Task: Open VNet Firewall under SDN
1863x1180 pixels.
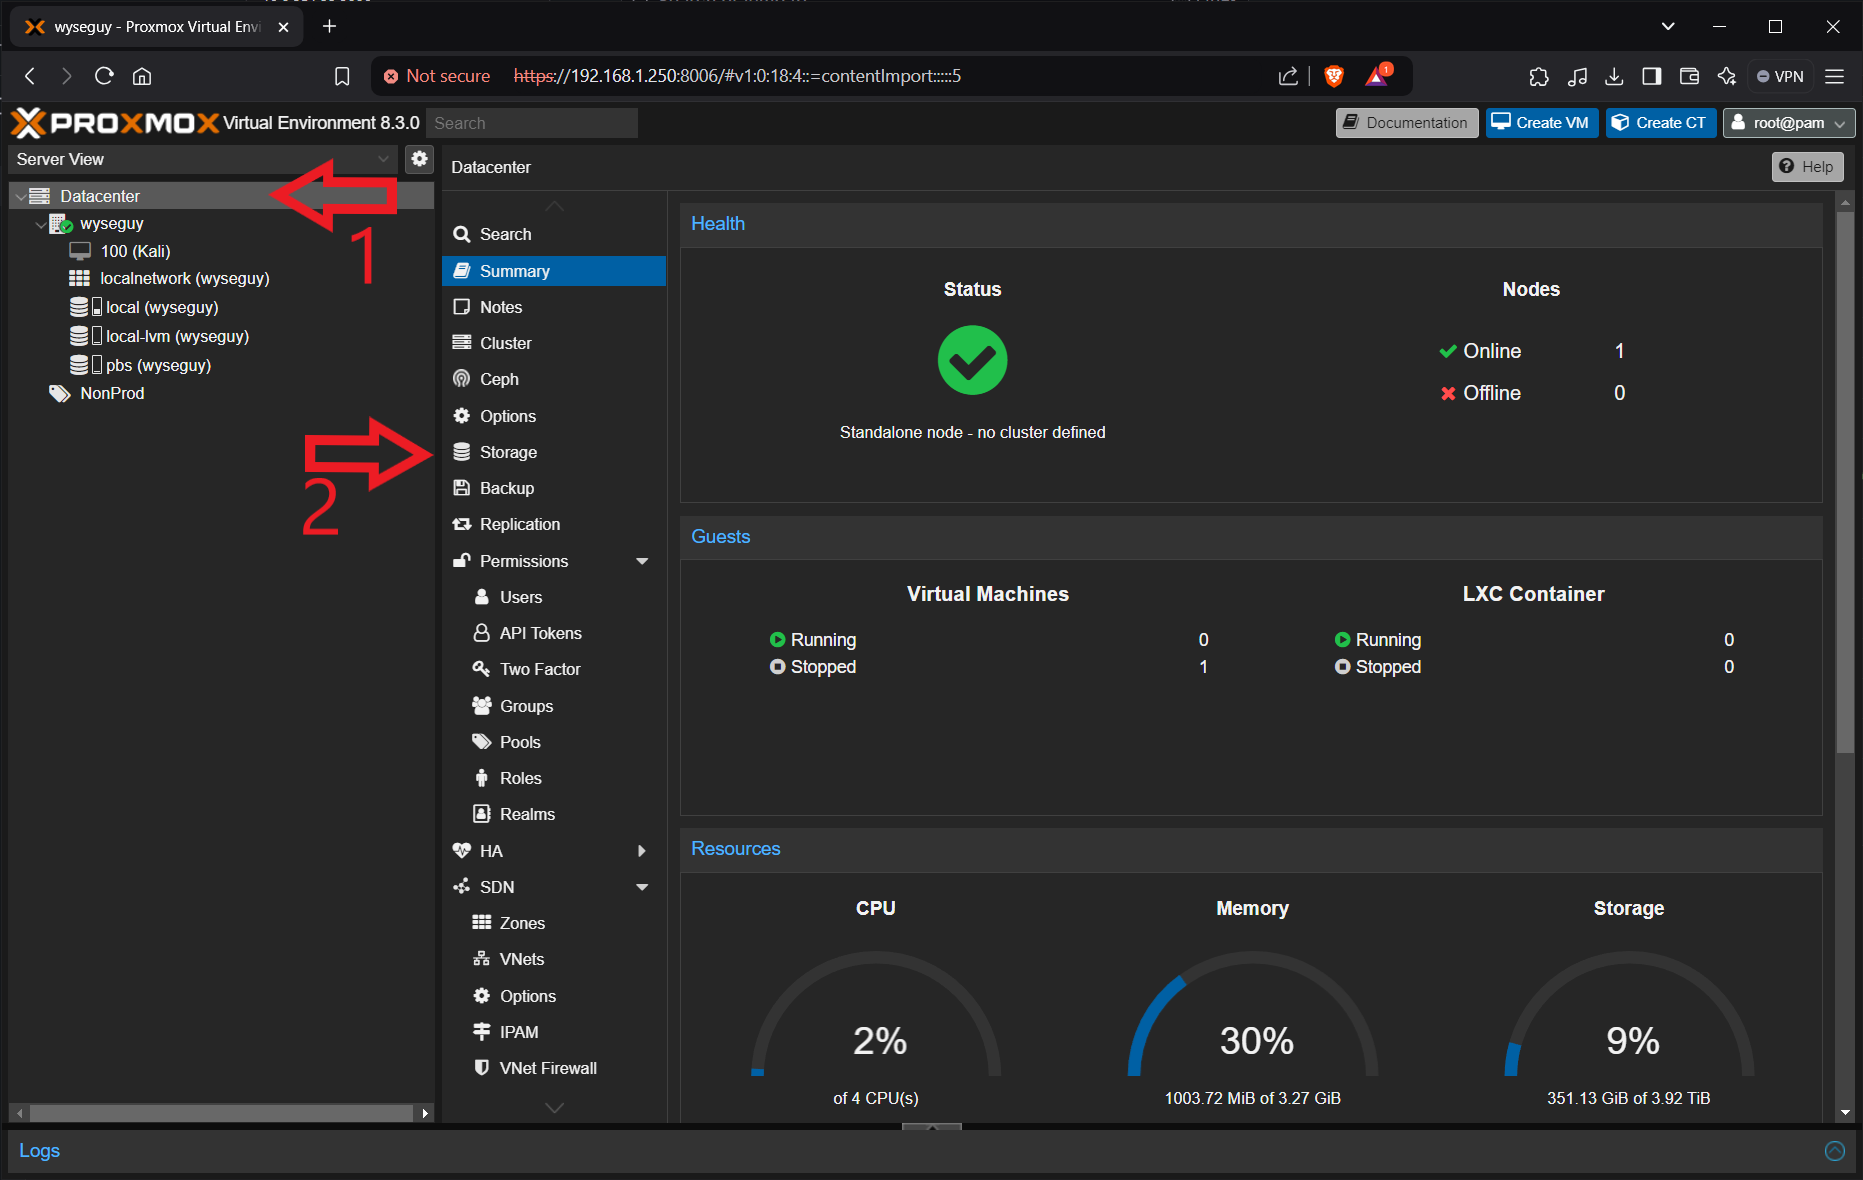Action: coord(554,1068)
